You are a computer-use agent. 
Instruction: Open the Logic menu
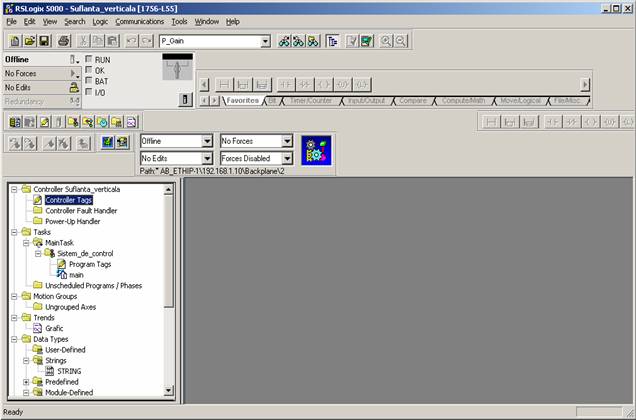coord(100,22)
